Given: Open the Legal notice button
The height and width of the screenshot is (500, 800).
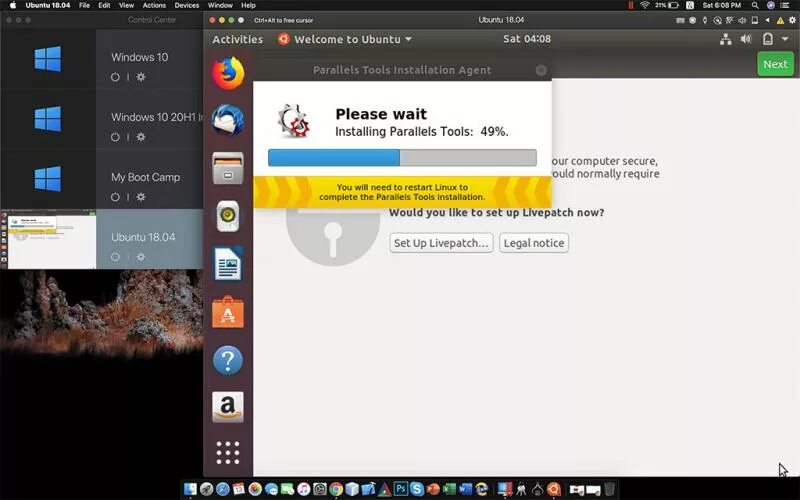Looking at the screenshot, I should (x=534, y=243).
